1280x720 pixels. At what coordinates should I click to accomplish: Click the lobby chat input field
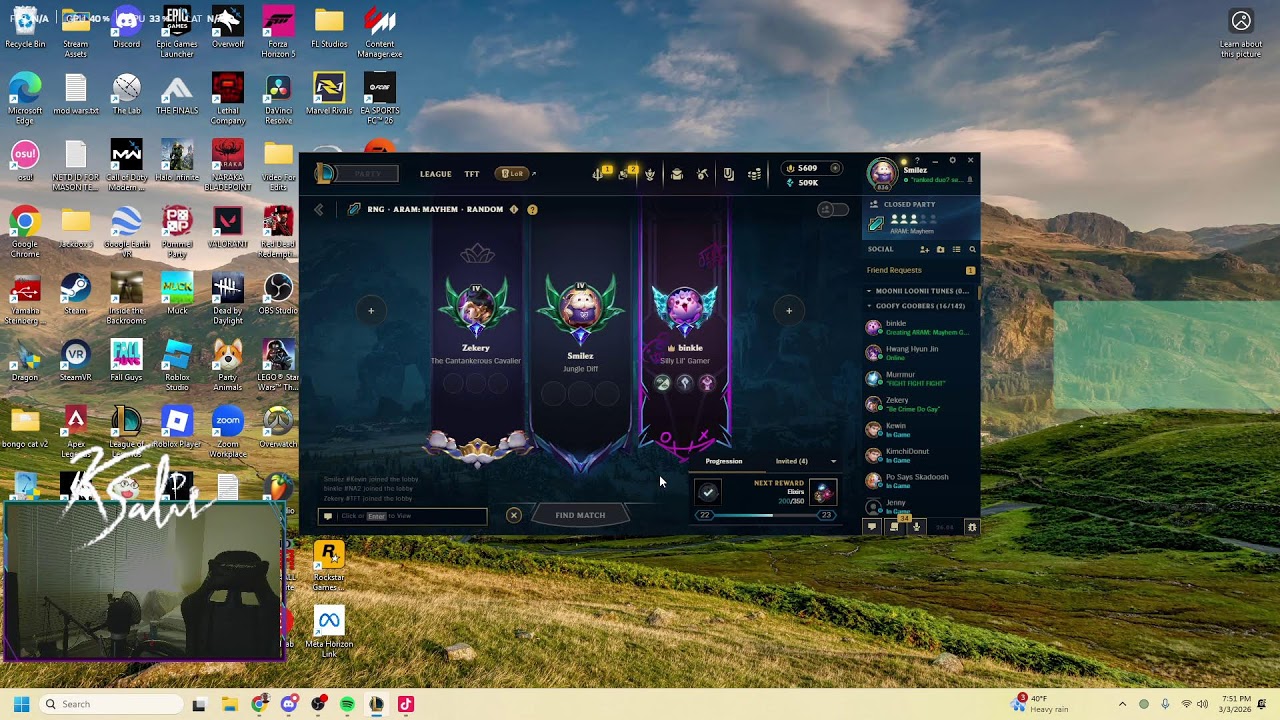(x=403, y=516)
